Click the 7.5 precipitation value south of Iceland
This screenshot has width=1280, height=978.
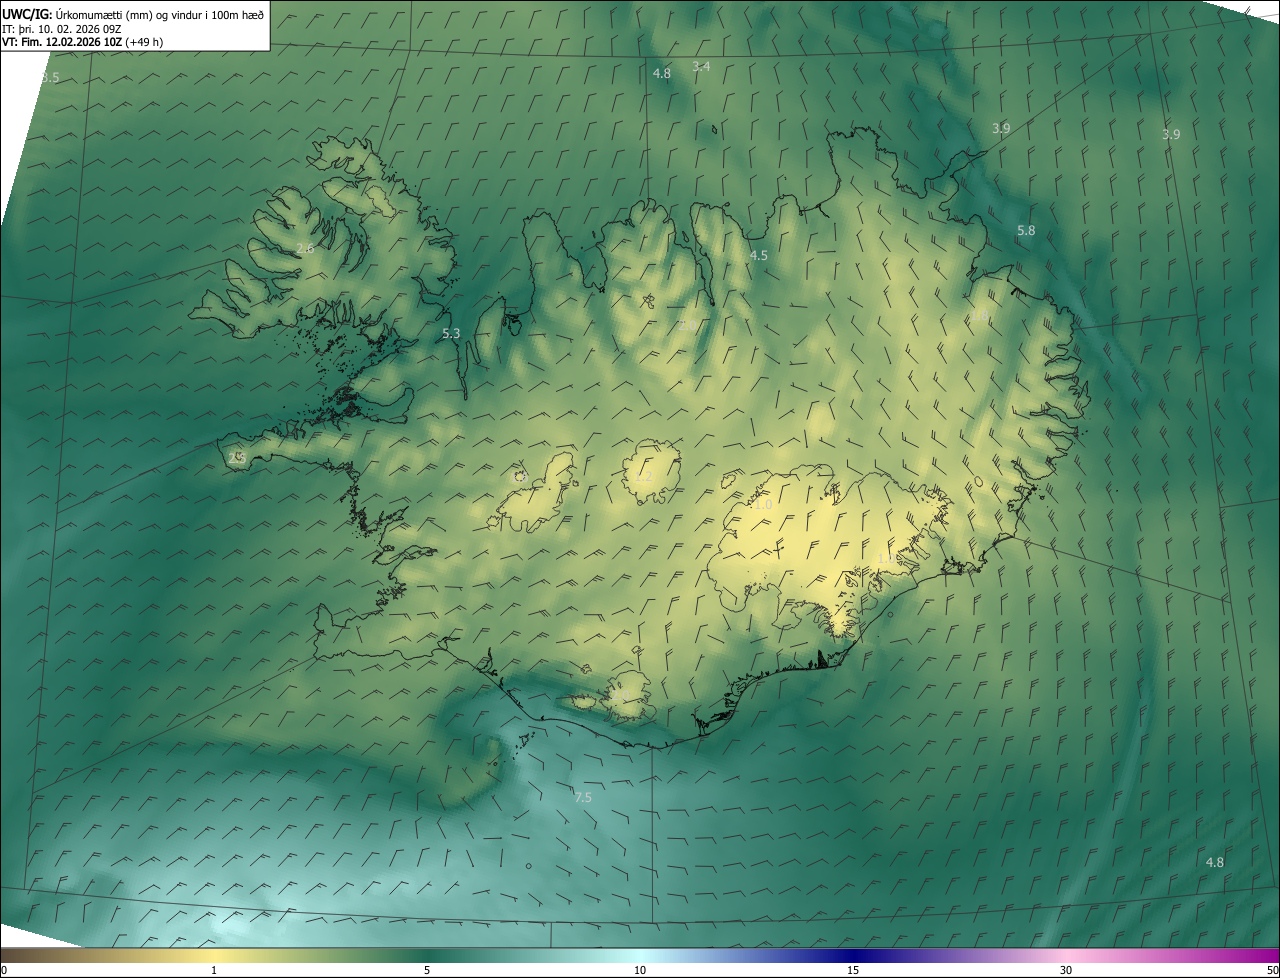[x=583, y=797]
